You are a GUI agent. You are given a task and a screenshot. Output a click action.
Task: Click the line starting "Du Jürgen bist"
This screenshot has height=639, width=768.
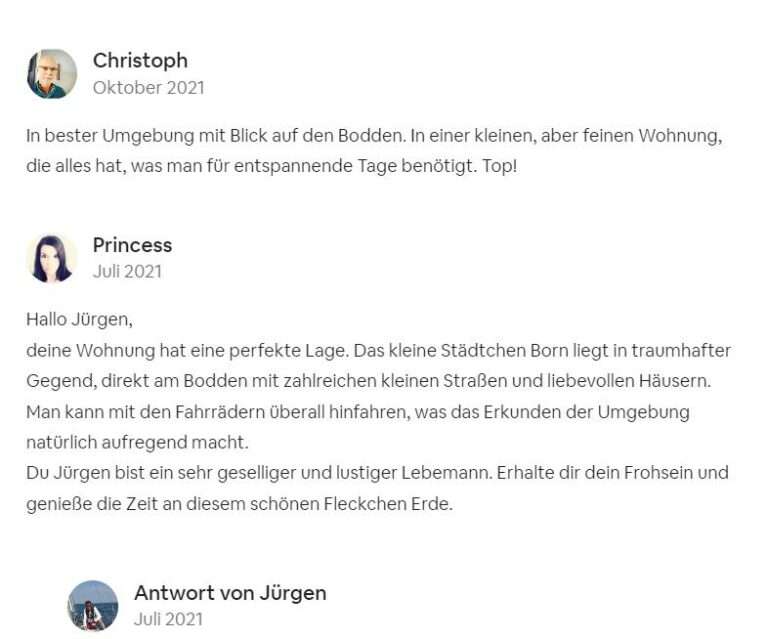pos(377,472)
